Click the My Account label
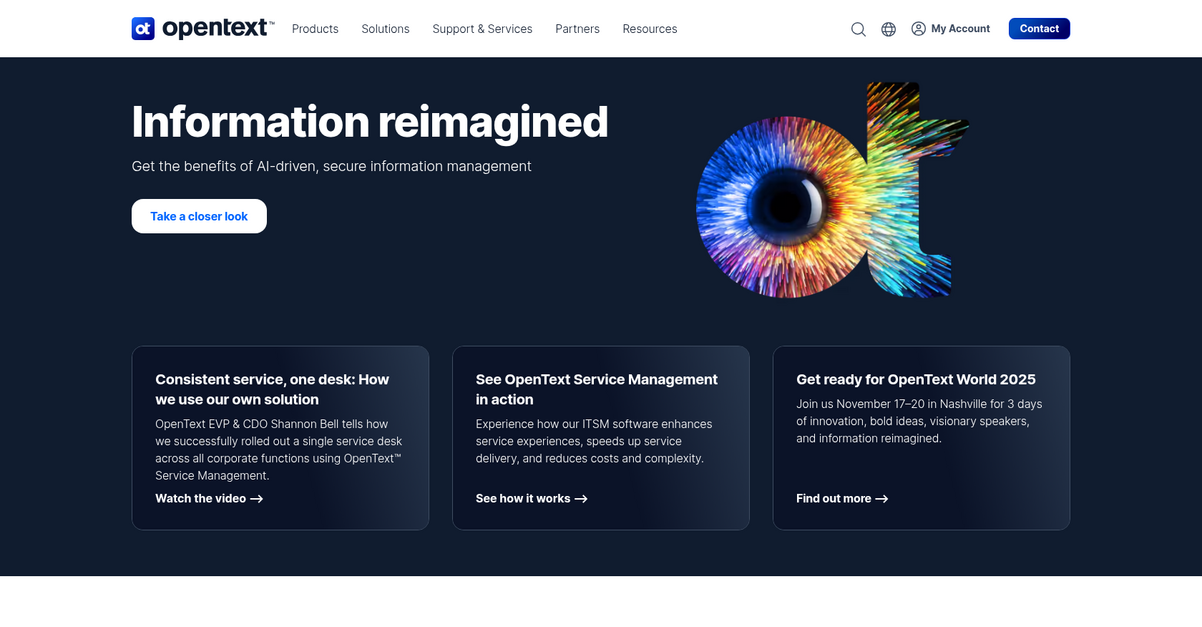Image resolution: width=1202 pixels, height=627 pixels. coord(960,29)
